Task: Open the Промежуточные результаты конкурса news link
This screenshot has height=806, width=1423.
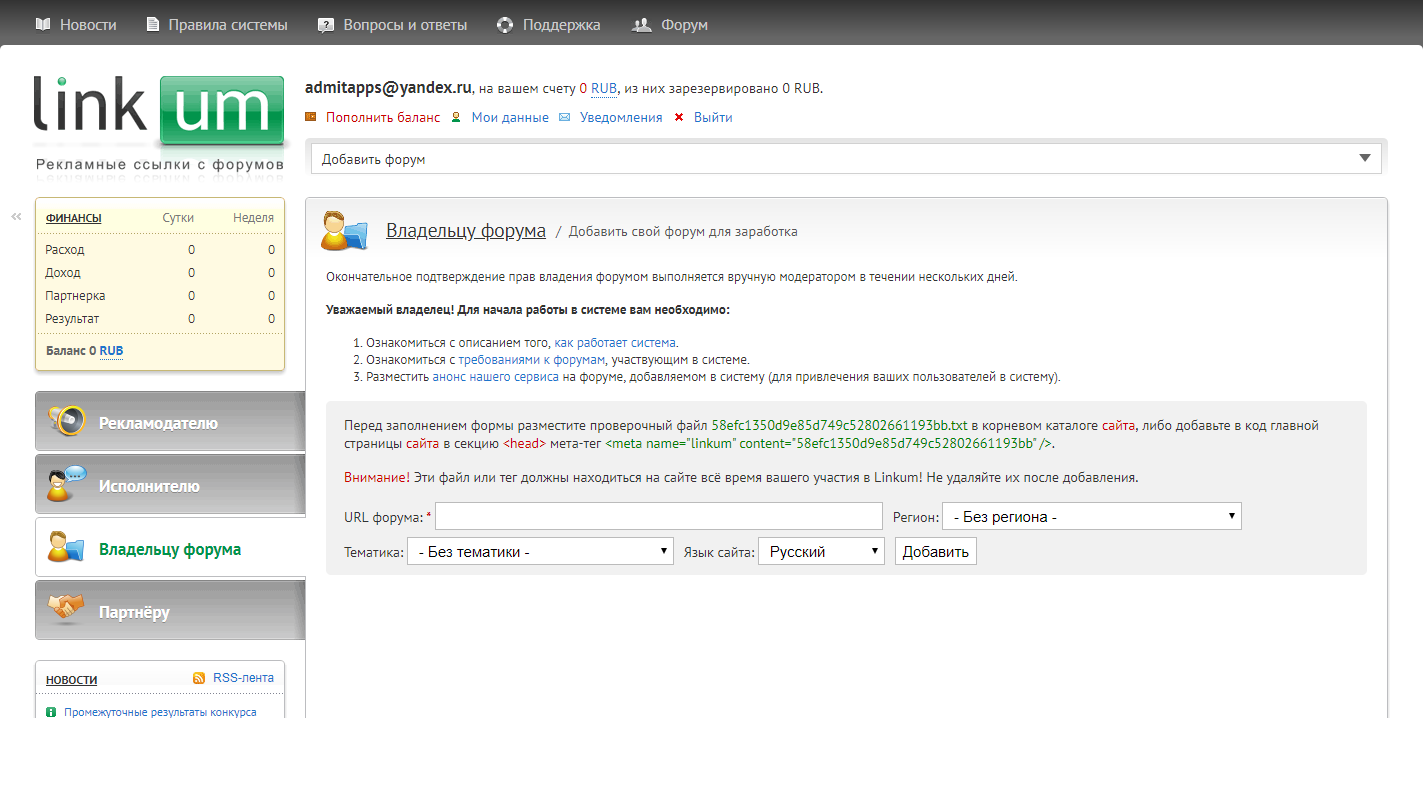Action: (x=160, y=713)
